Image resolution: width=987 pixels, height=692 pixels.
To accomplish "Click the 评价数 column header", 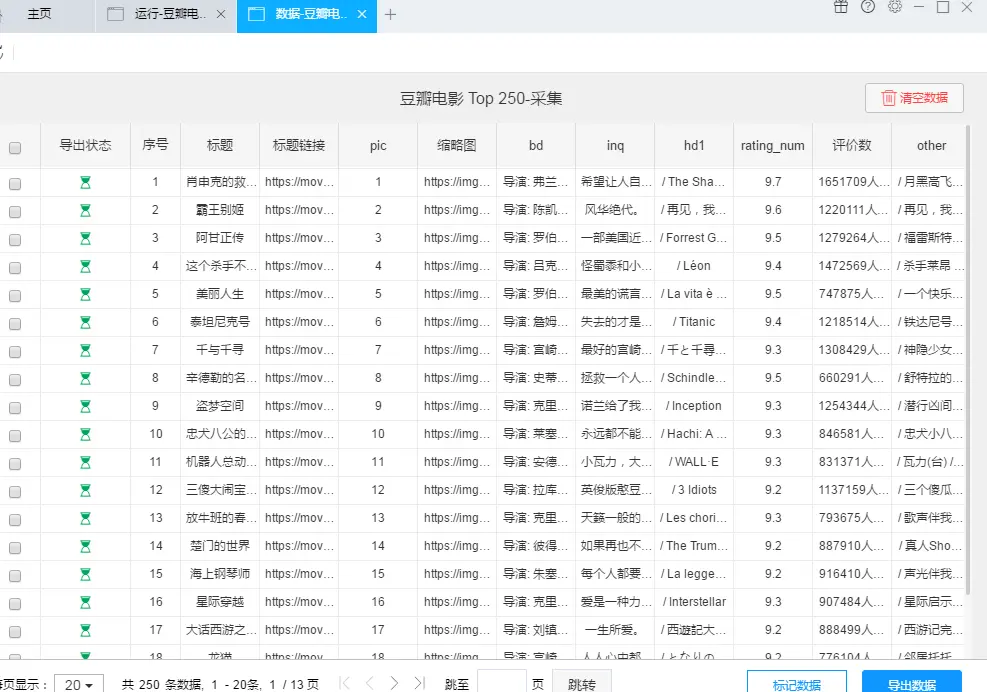I will pyautogui.click(x=852, y=145).
